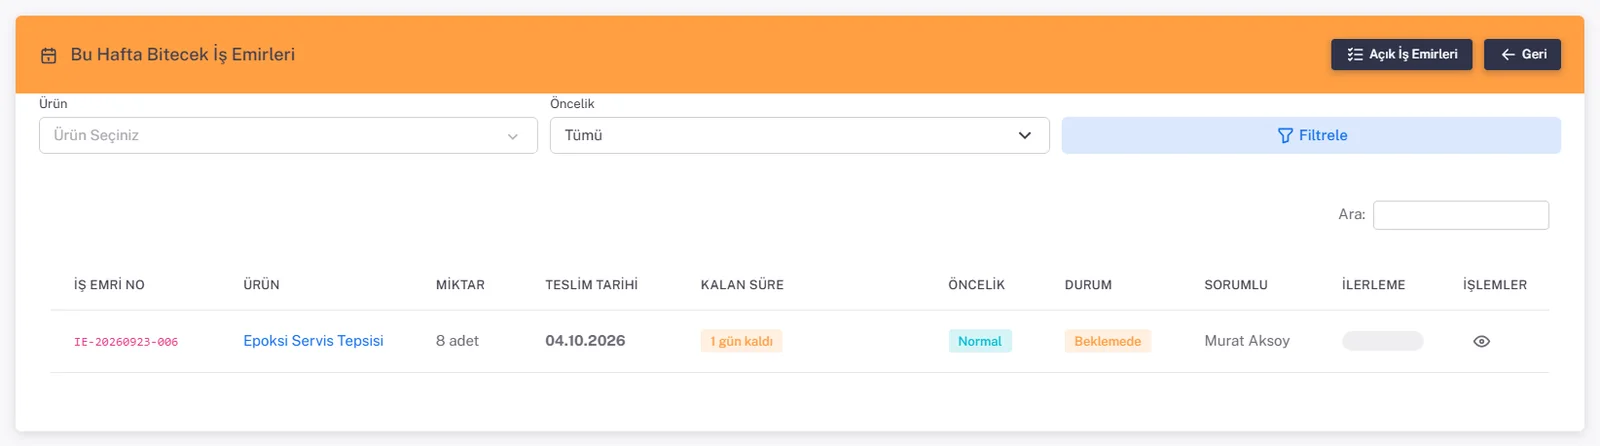Sort by the İŞ EMRİ NO column header
The width and height of the screenshot is (1600, 446).
(109, 285)
